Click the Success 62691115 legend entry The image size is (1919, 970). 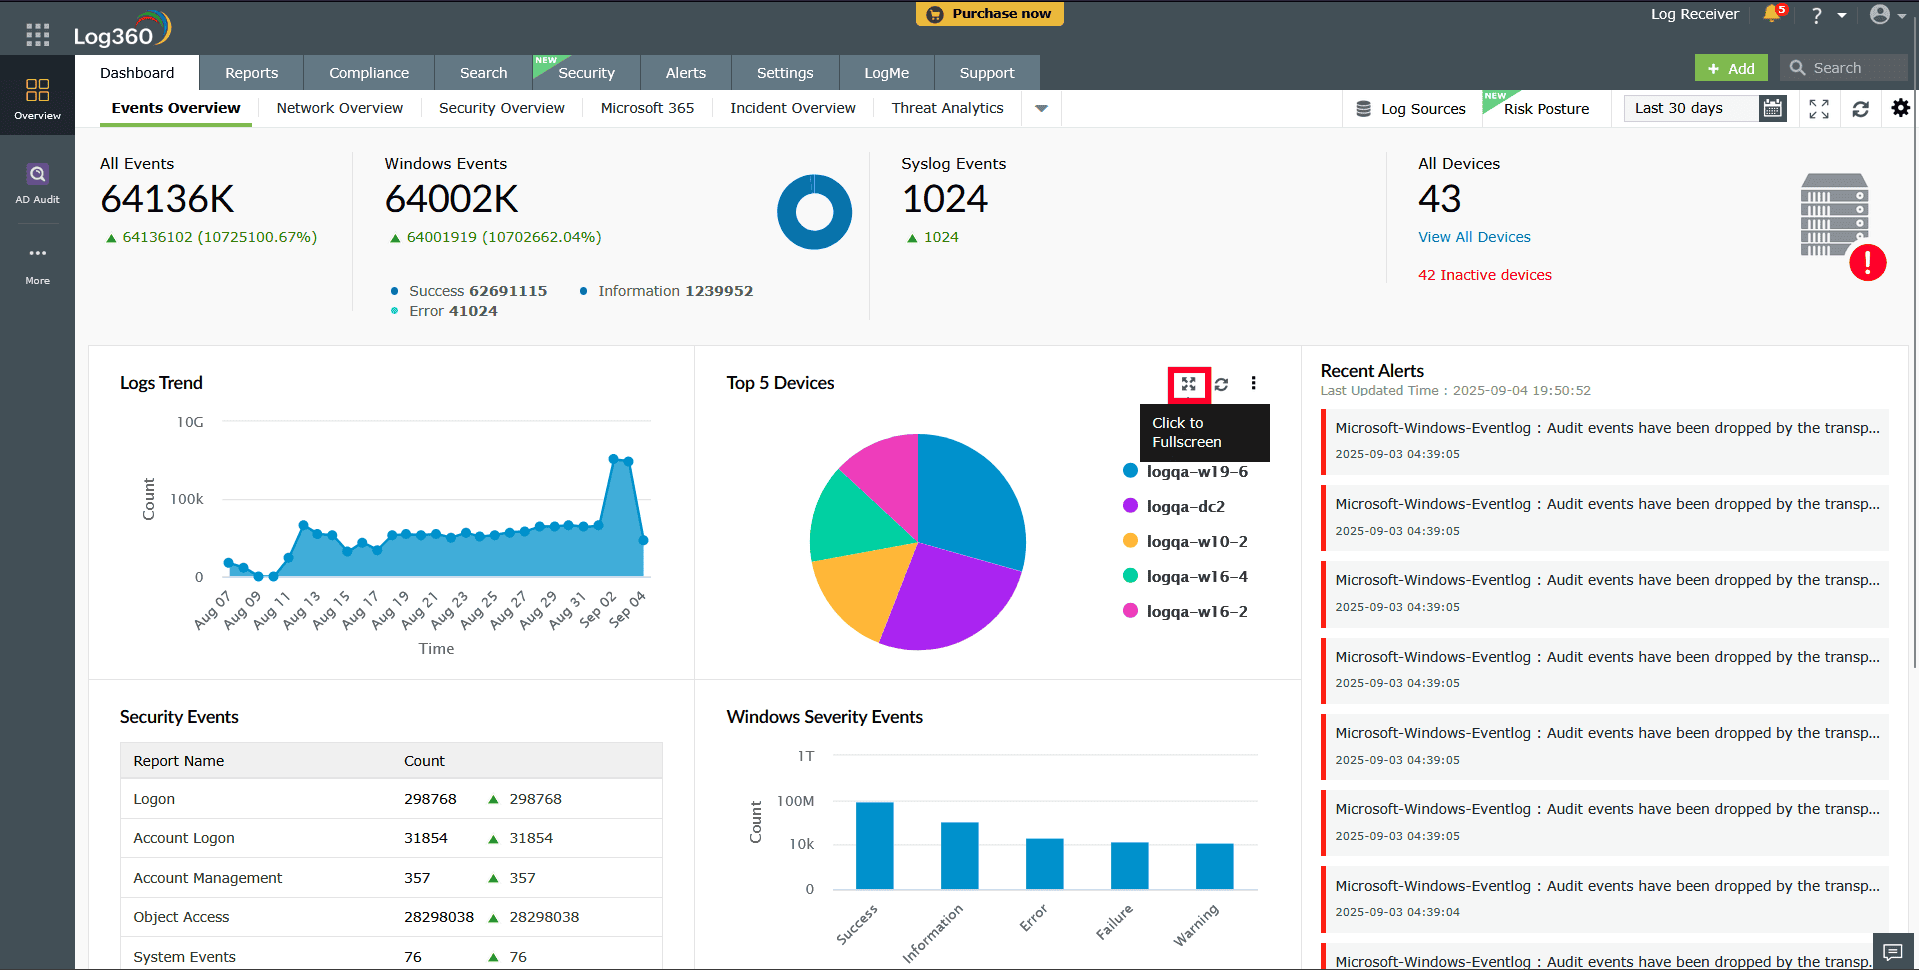(x=470, y=291)
